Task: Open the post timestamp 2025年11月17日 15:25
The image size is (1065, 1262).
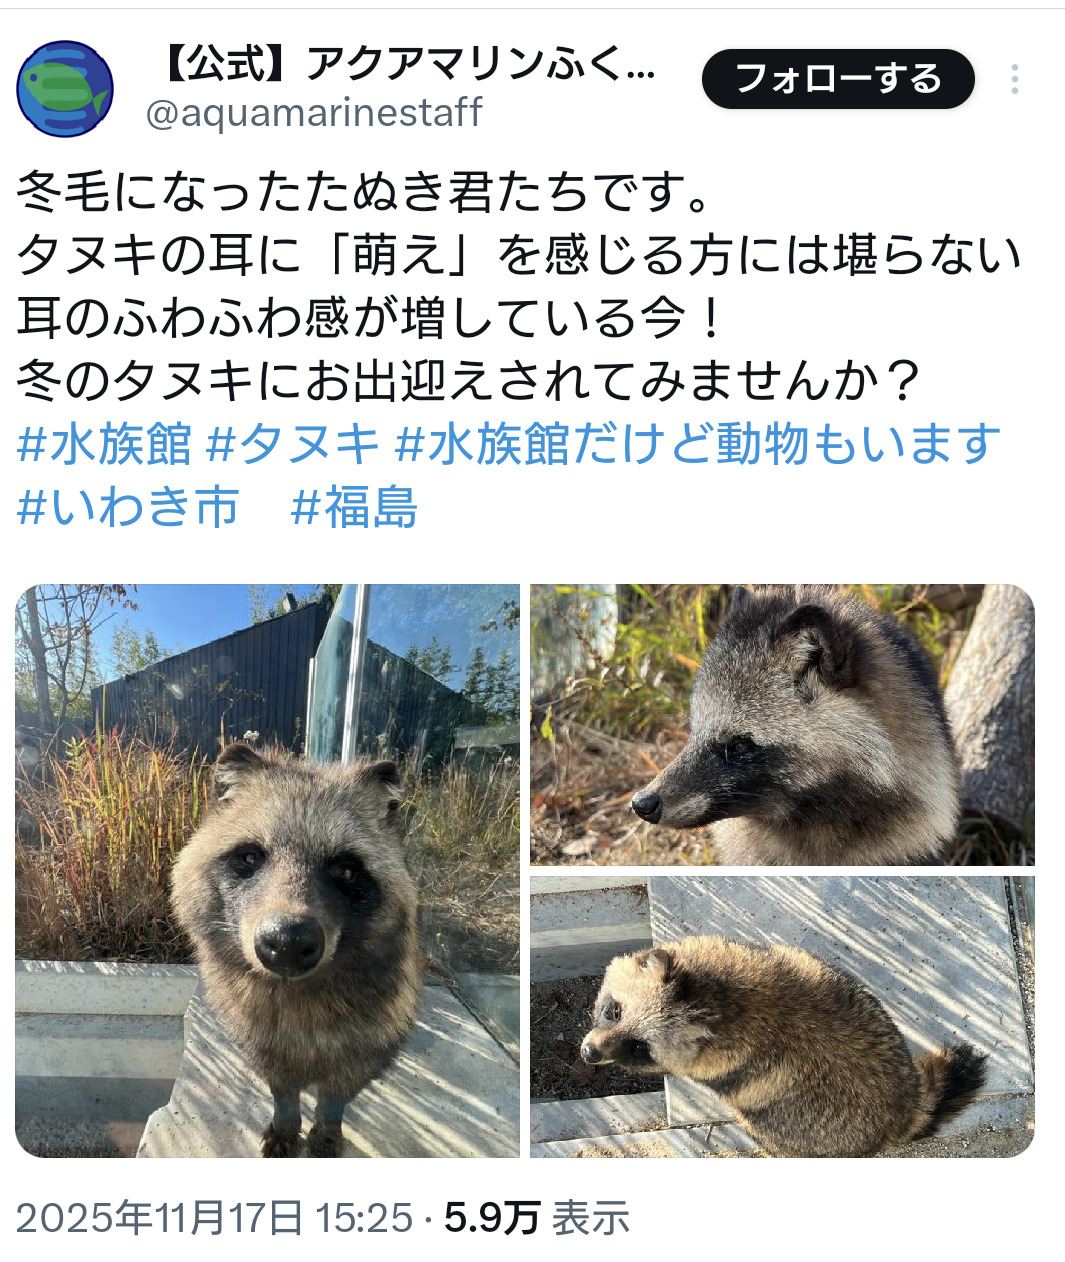Action: [214, 1218]
